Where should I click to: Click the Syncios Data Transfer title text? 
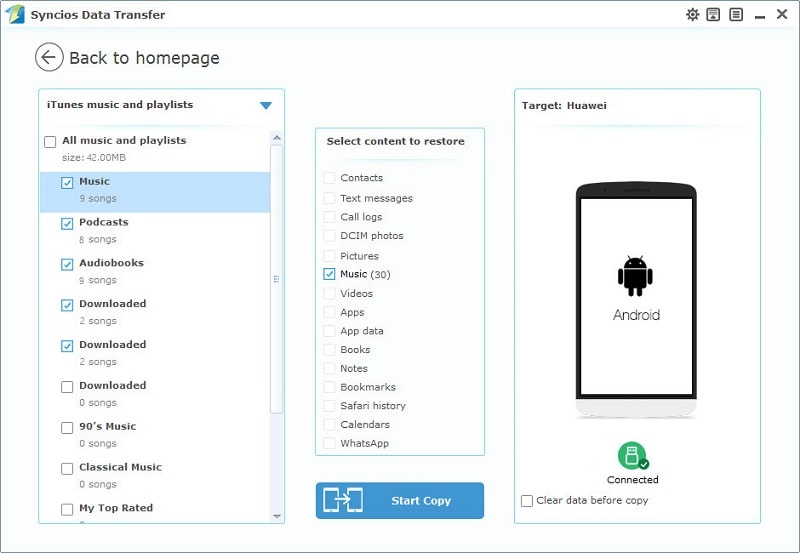pyautogui.click(x=98, y=15)
